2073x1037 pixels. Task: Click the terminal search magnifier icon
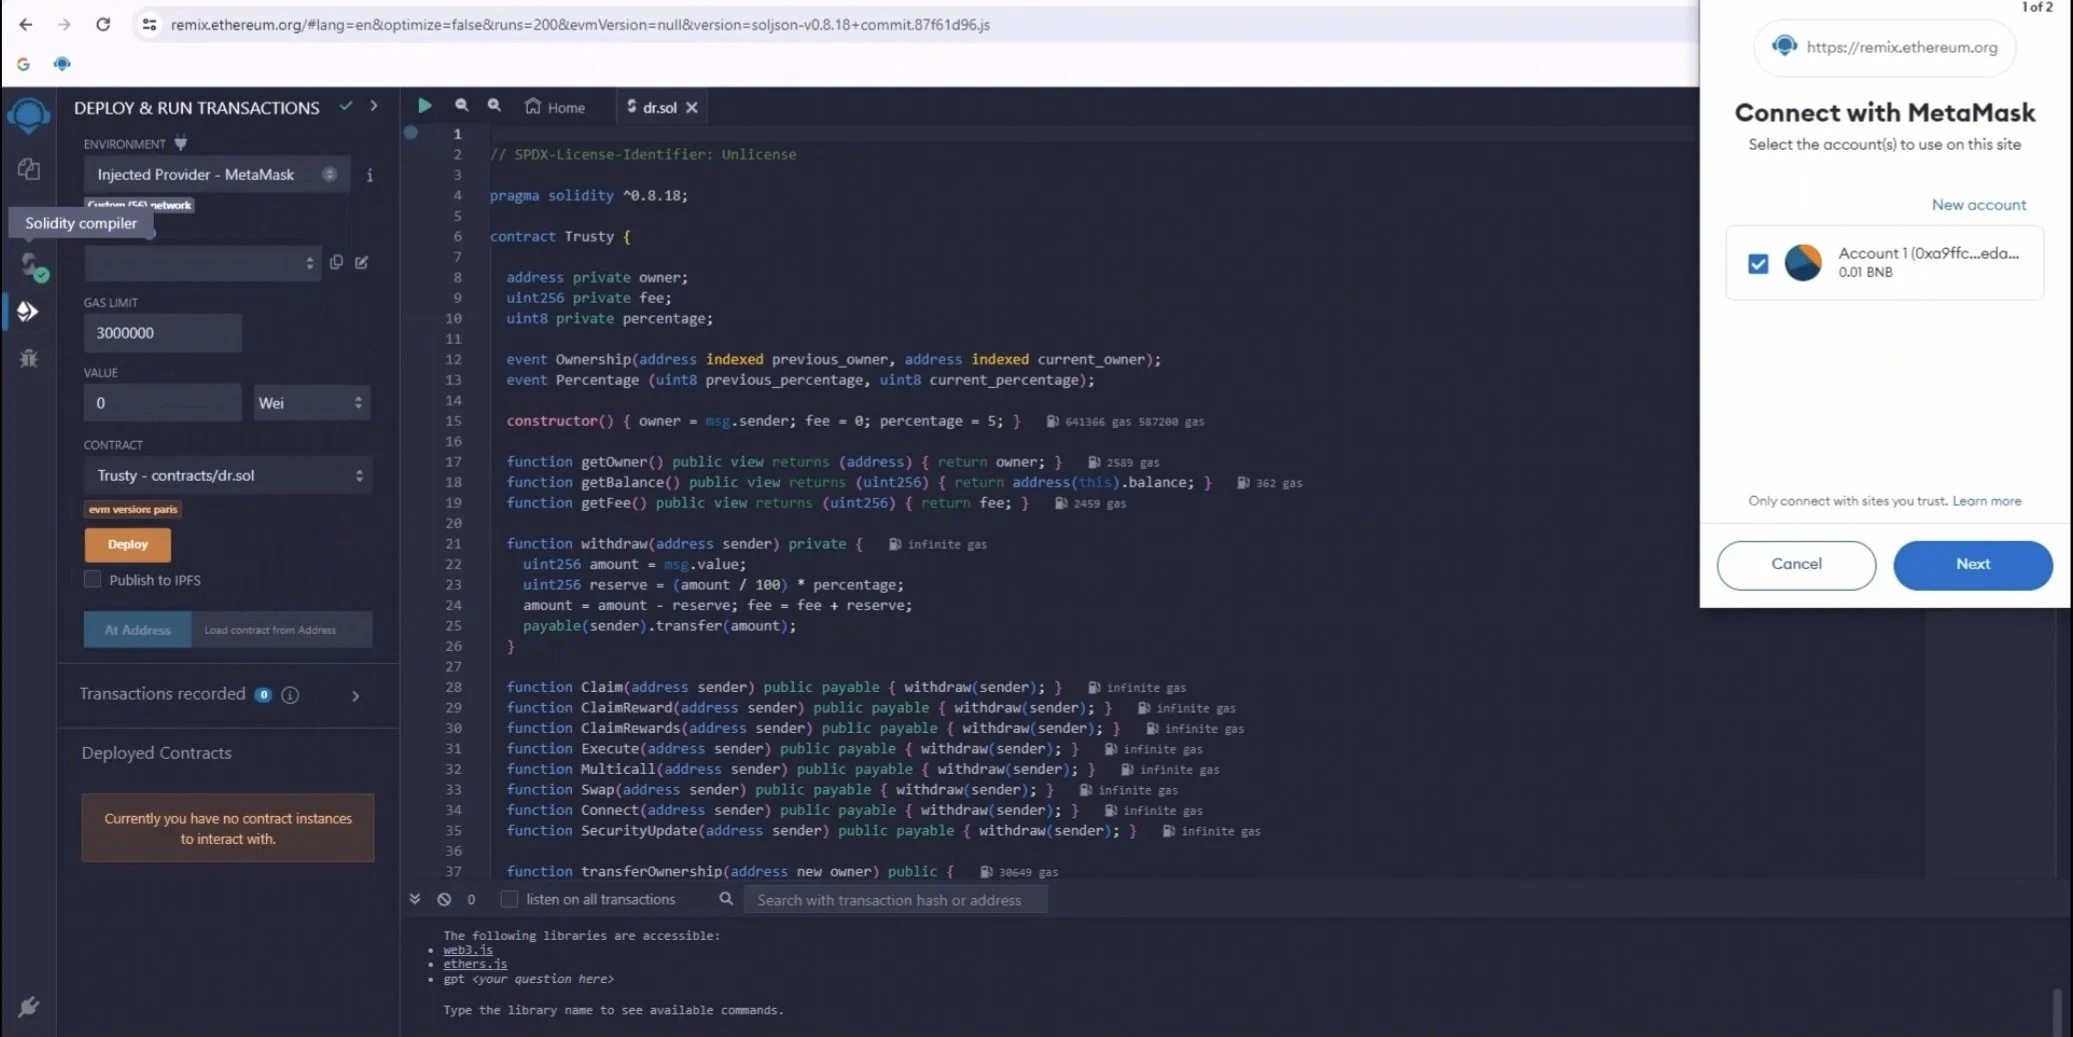pos(726,899)
